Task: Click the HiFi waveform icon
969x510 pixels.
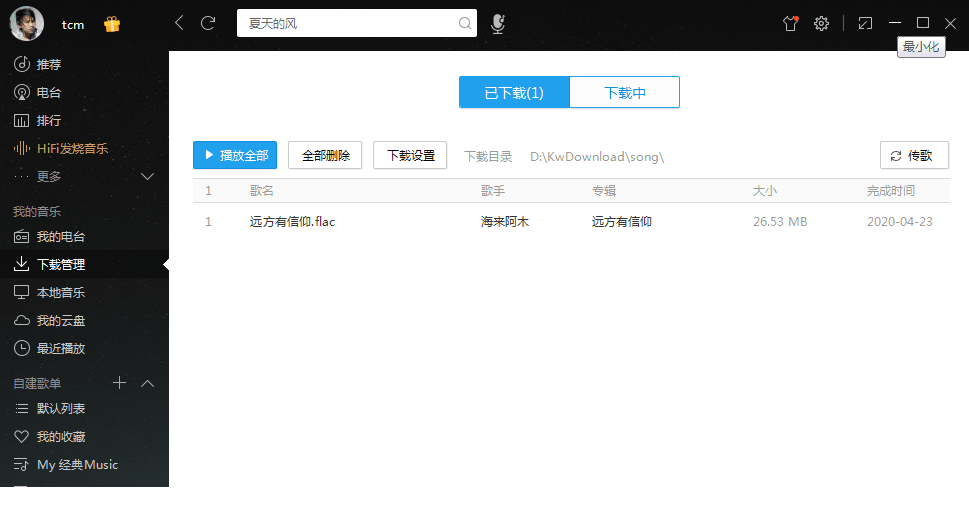Action: click(22, 148)
